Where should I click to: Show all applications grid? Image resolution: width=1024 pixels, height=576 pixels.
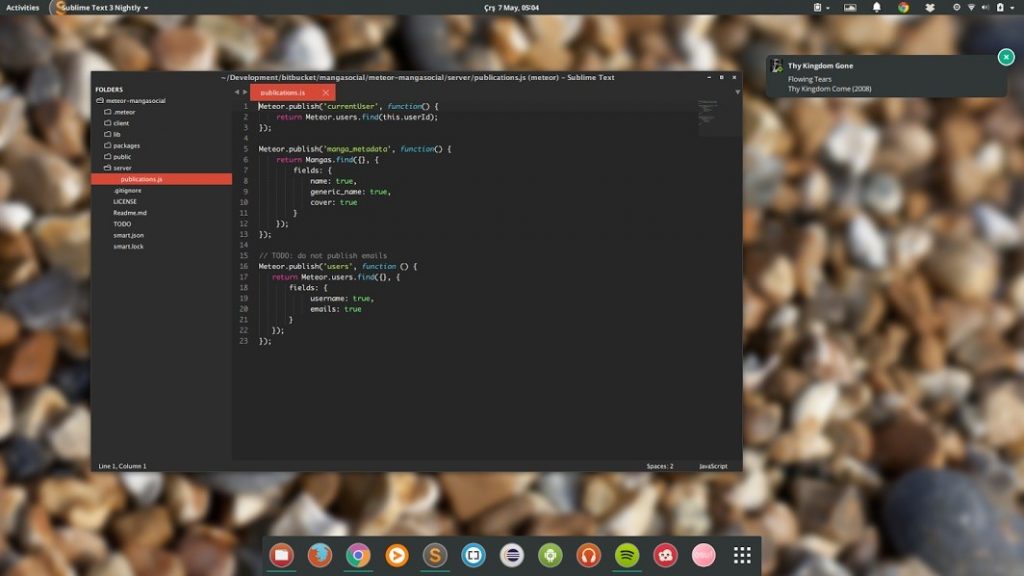coord(742,555)
